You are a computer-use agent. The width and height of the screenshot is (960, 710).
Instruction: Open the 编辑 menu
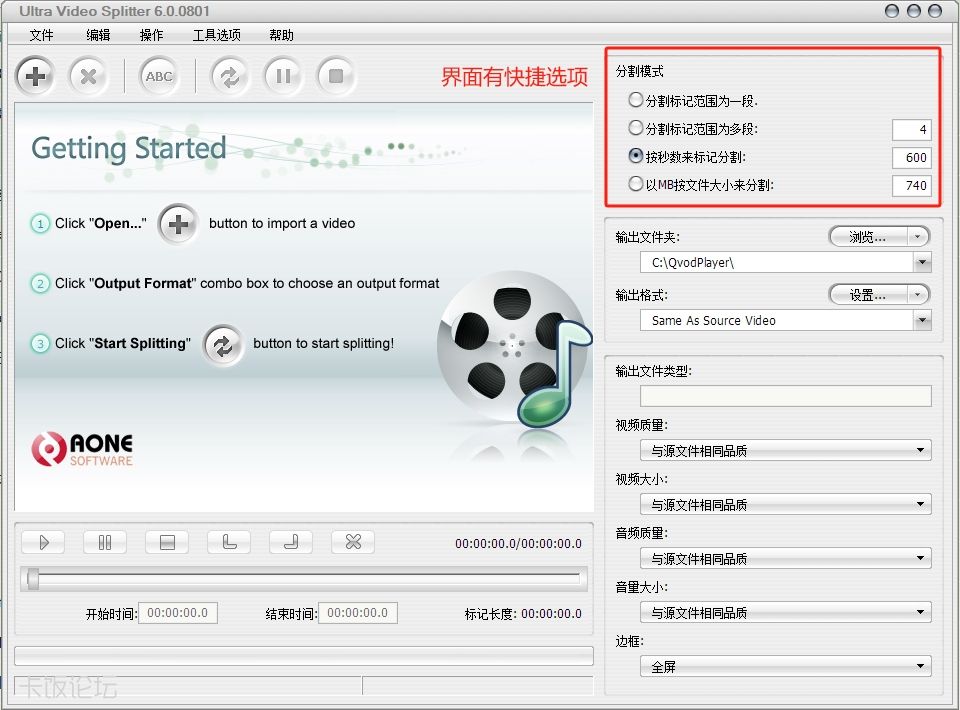click(98, 35)
